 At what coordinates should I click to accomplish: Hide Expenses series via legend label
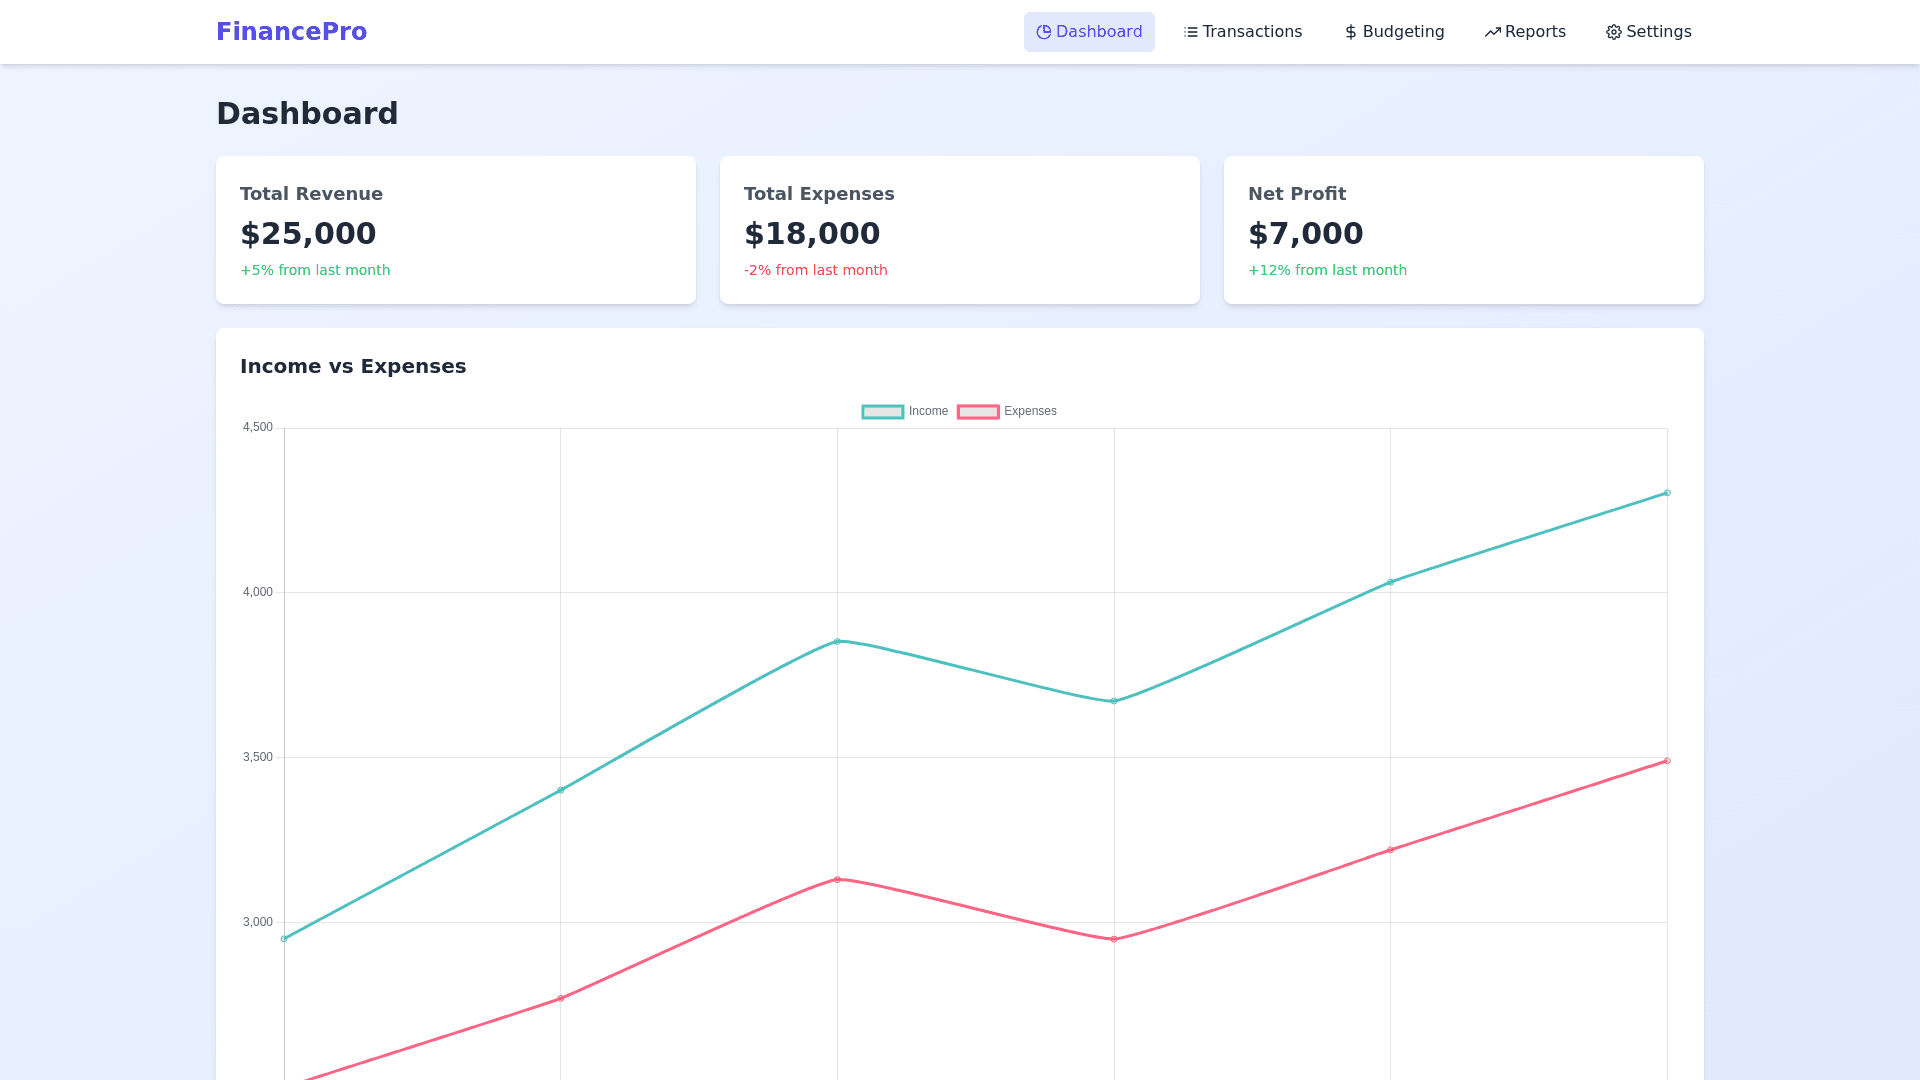point(1030,411)
